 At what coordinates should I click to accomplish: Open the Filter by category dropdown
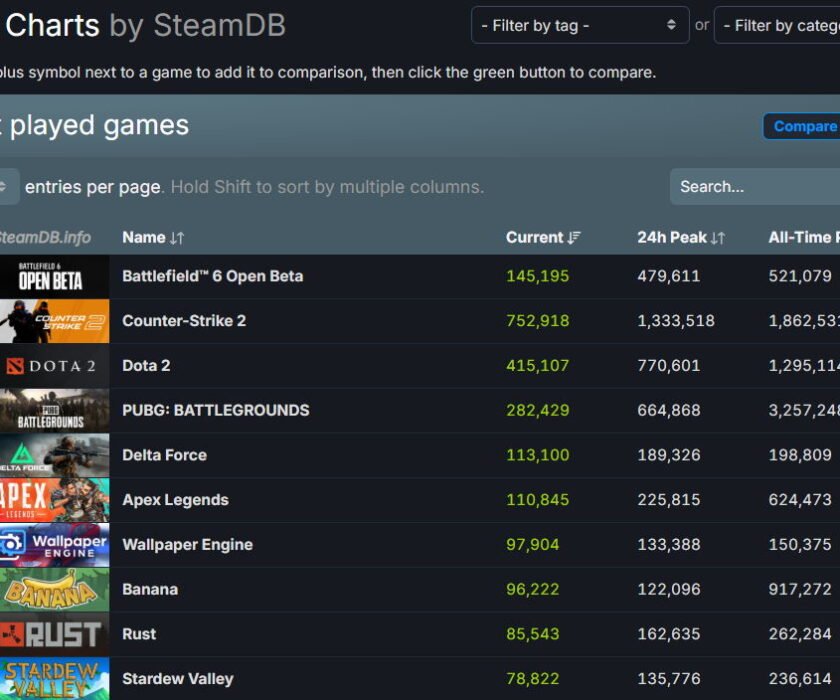[x=777, y=25]
